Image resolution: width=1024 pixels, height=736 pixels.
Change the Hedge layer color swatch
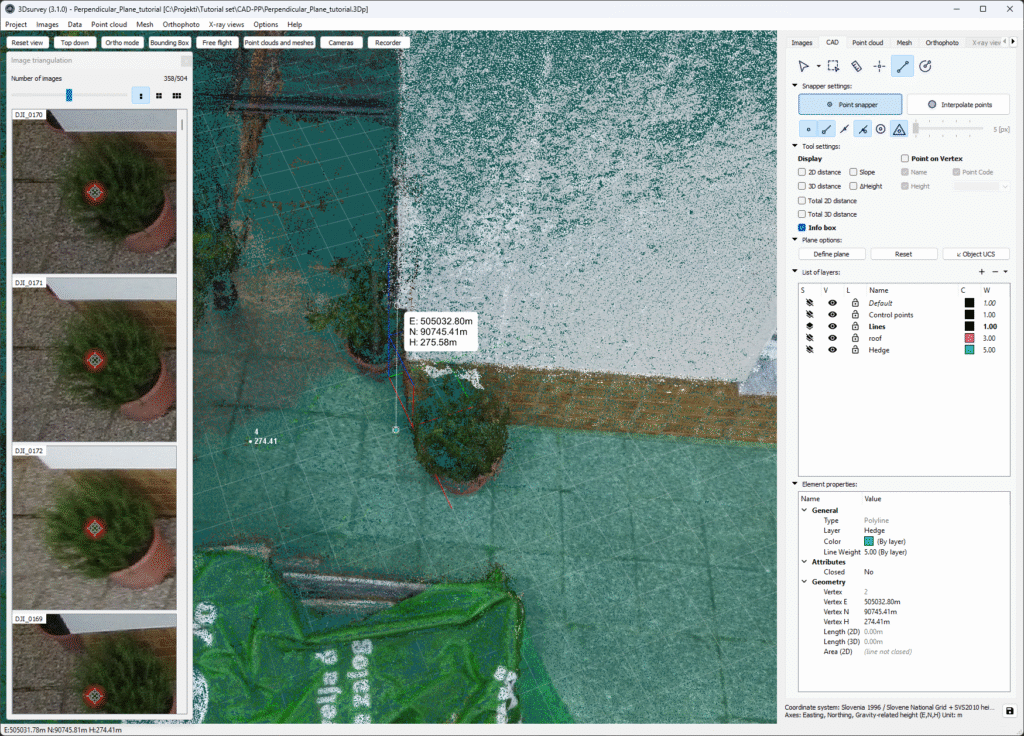(x=969, y=350)
